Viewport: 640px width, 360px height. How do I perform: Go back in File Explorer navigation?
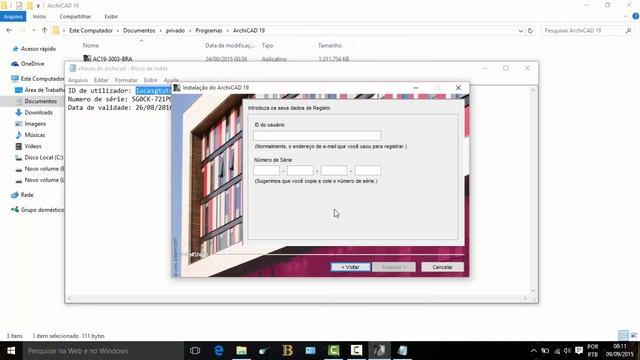[x=9, y=31]
